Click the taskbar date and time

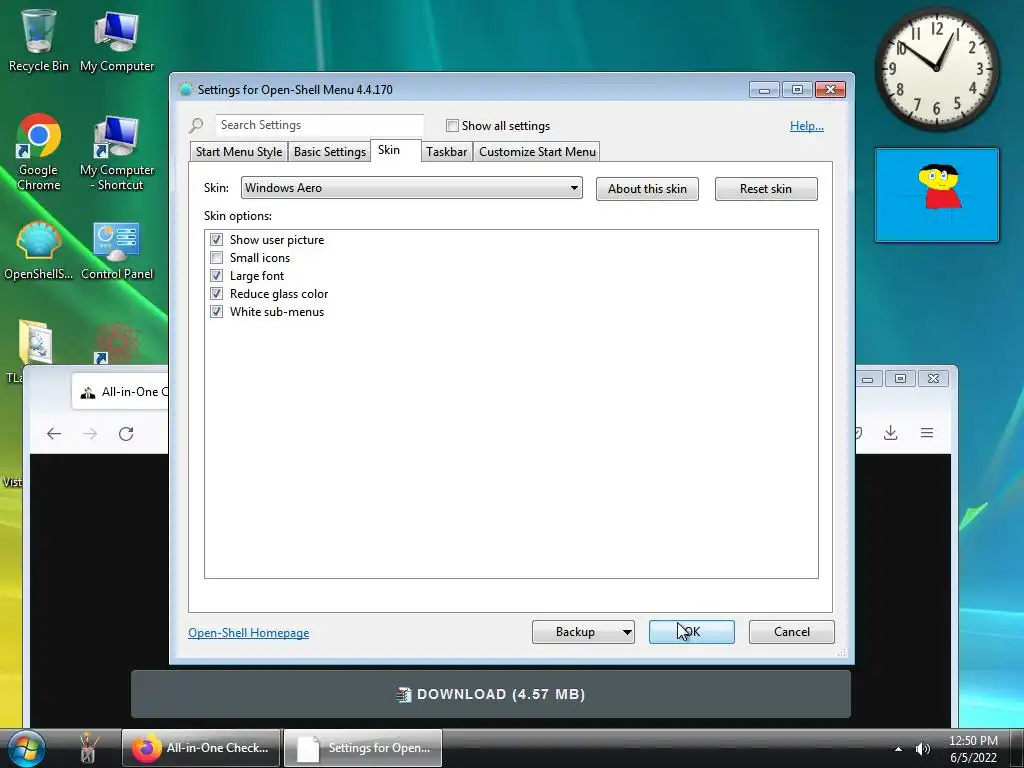click(x=973, y=749)
